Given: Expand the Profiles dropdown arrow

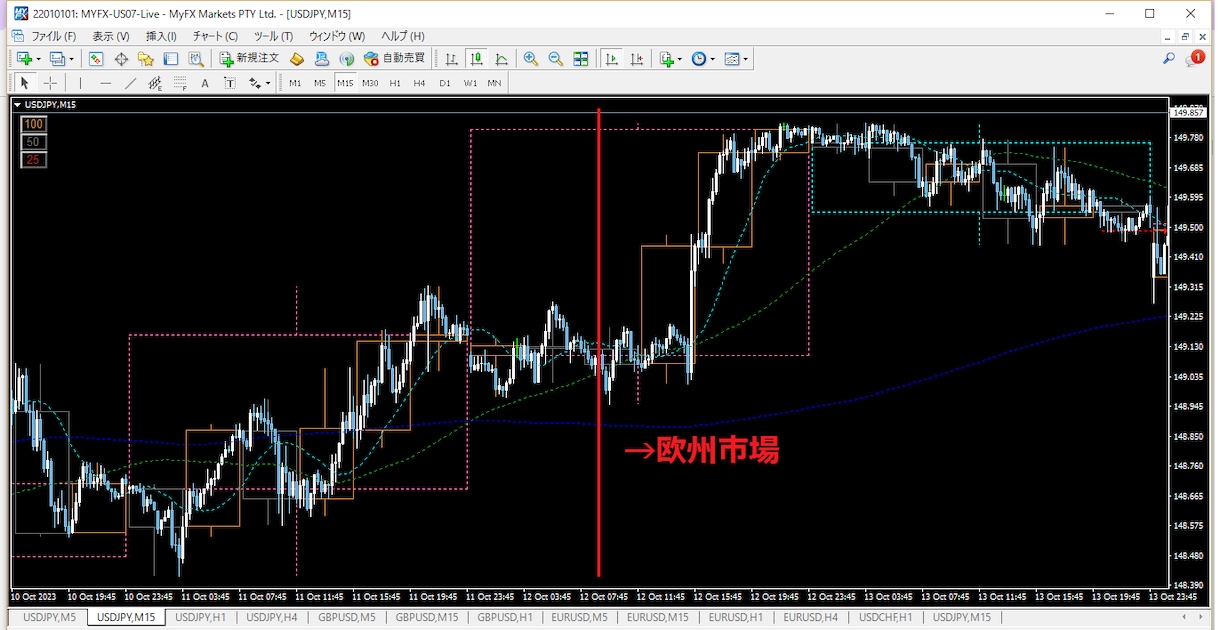Looking at the screenshot, I should [71, 59].
